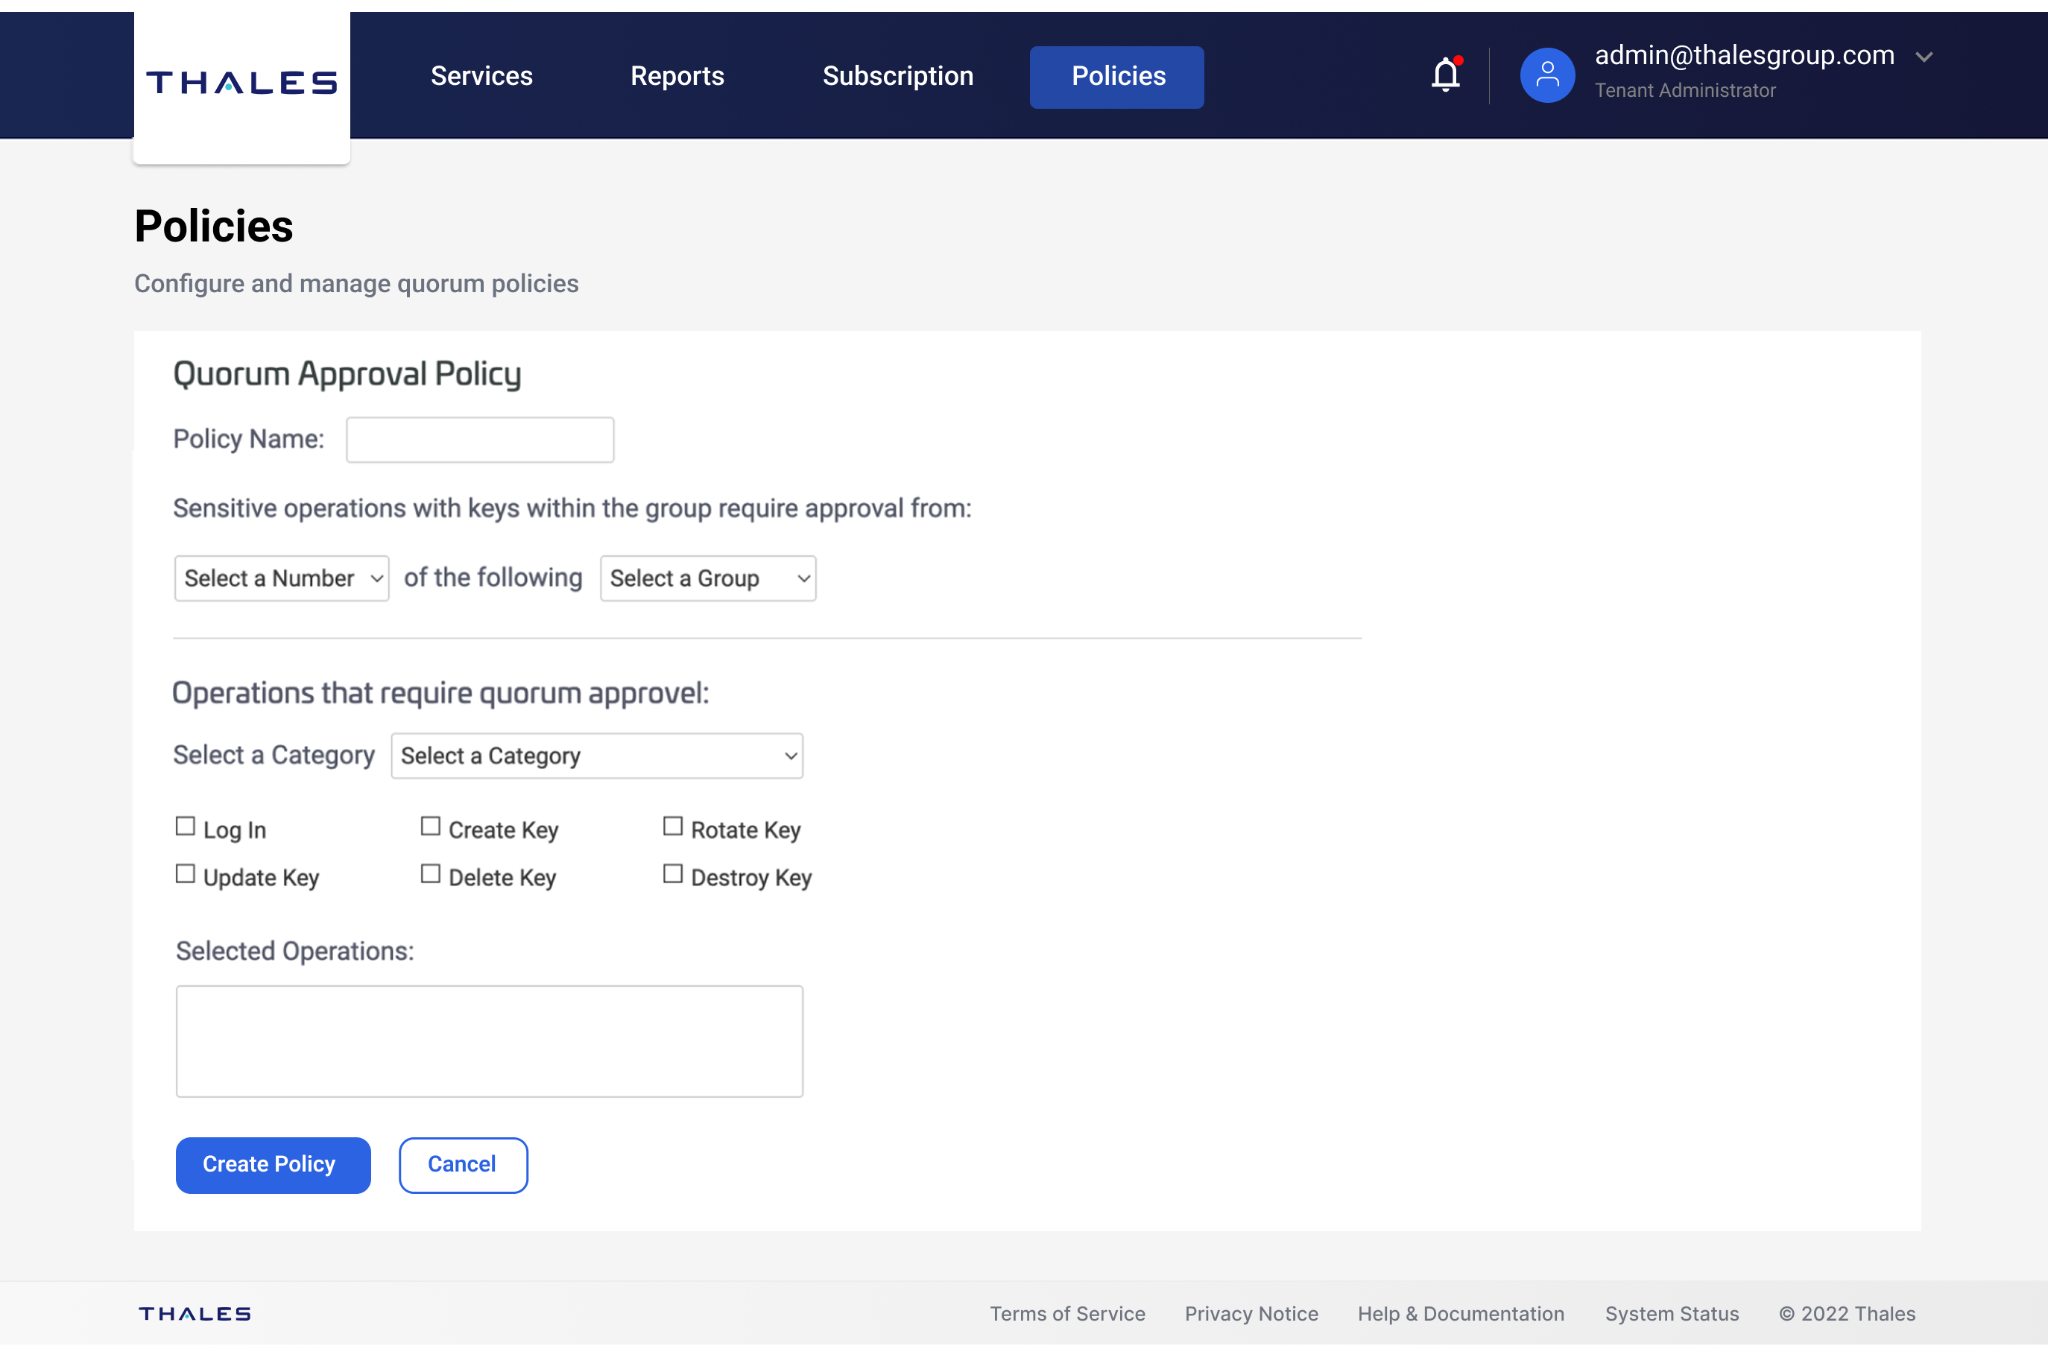Enable the Destroy Key checkbox
This screenshot has height=1362, width=2048.
click(x=673, y=874)
